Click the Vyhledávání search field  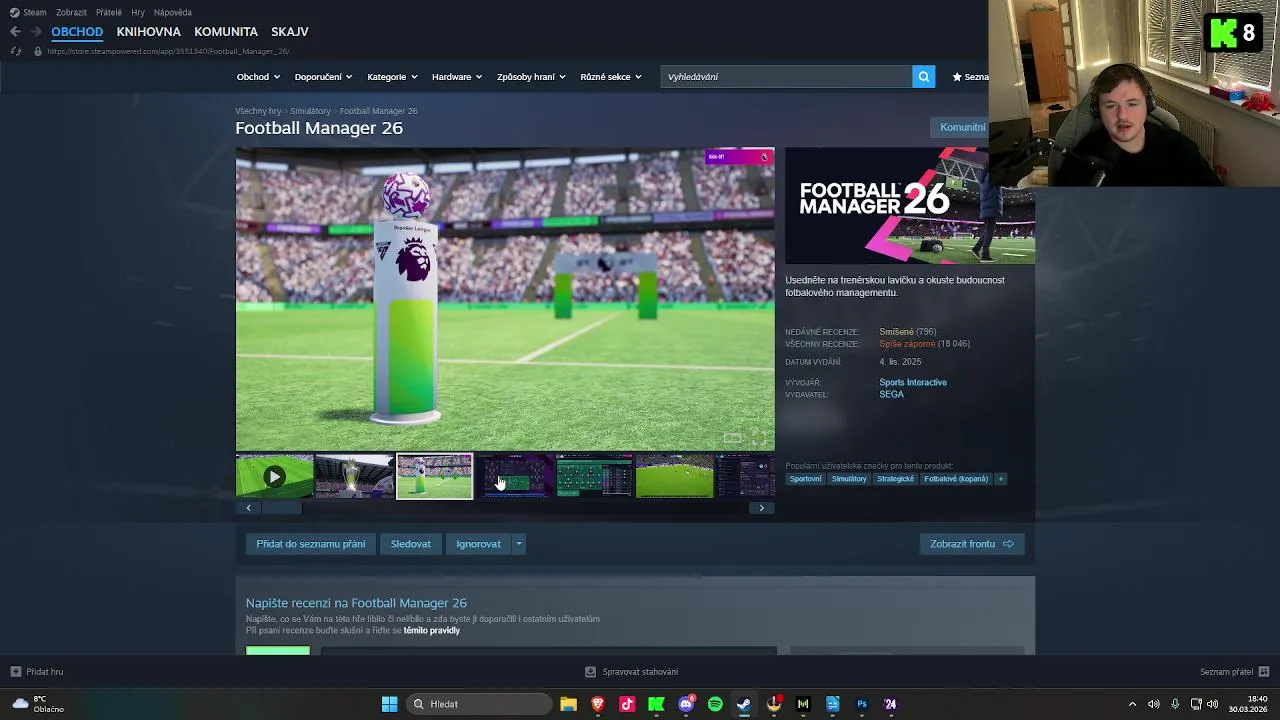pos(786,76)
